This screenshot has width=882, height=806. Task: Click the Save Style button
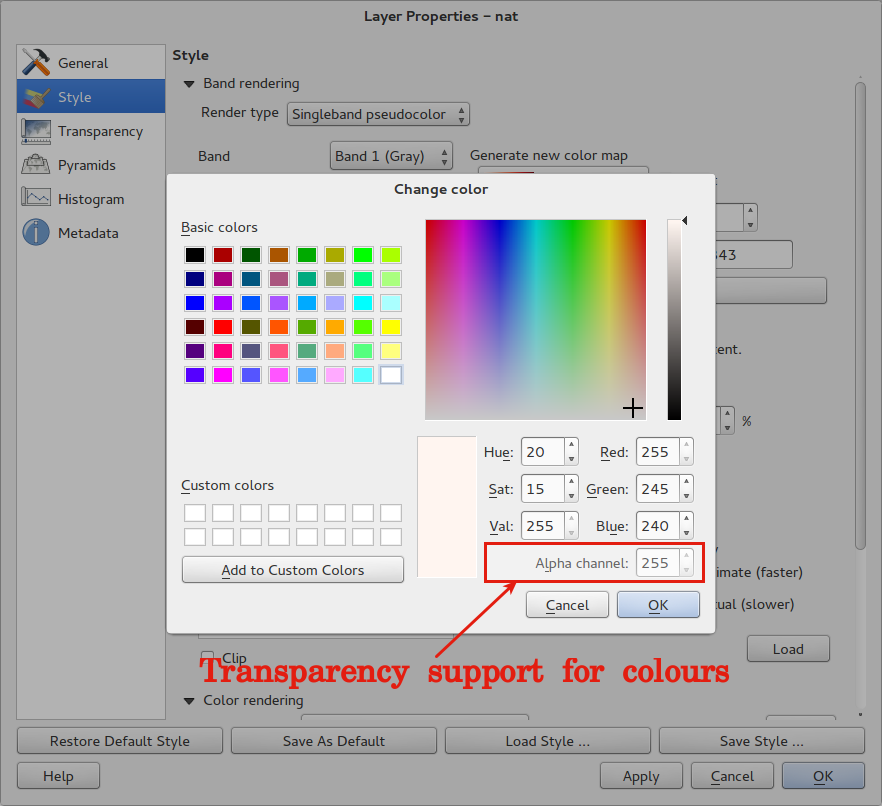click(x=761, y=741)
